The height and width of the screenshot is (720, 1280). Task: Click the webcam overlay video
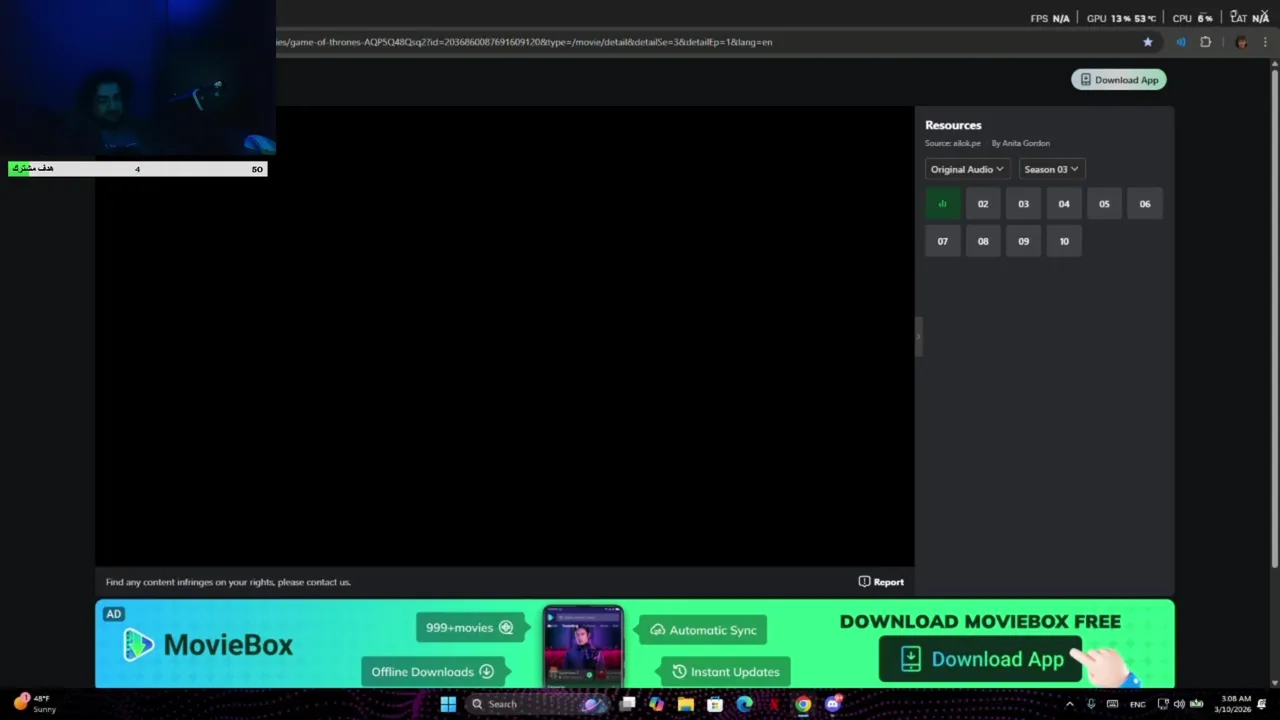(x=138, y=79)
